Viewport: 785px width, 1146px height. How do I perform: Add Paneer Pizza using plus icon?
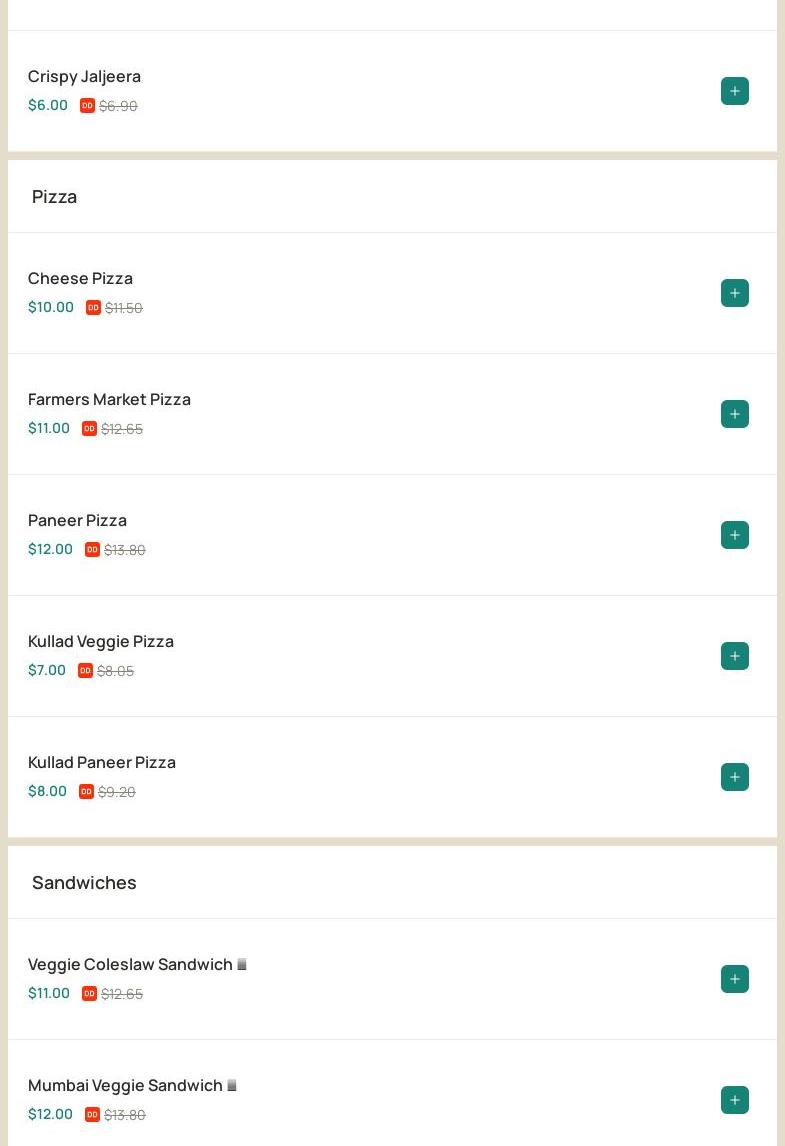click(x=734, y=535)
